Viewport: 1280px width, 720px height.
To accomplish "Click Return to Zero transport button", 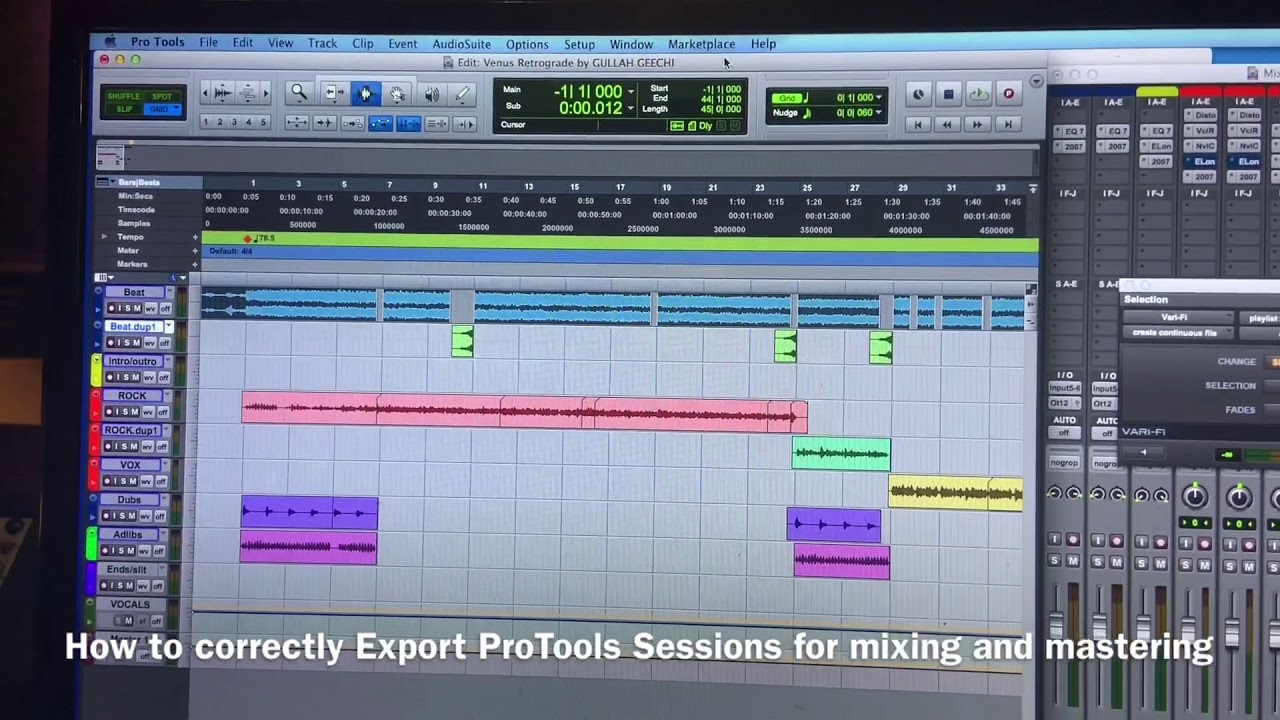I will click(x=918, y=124).
